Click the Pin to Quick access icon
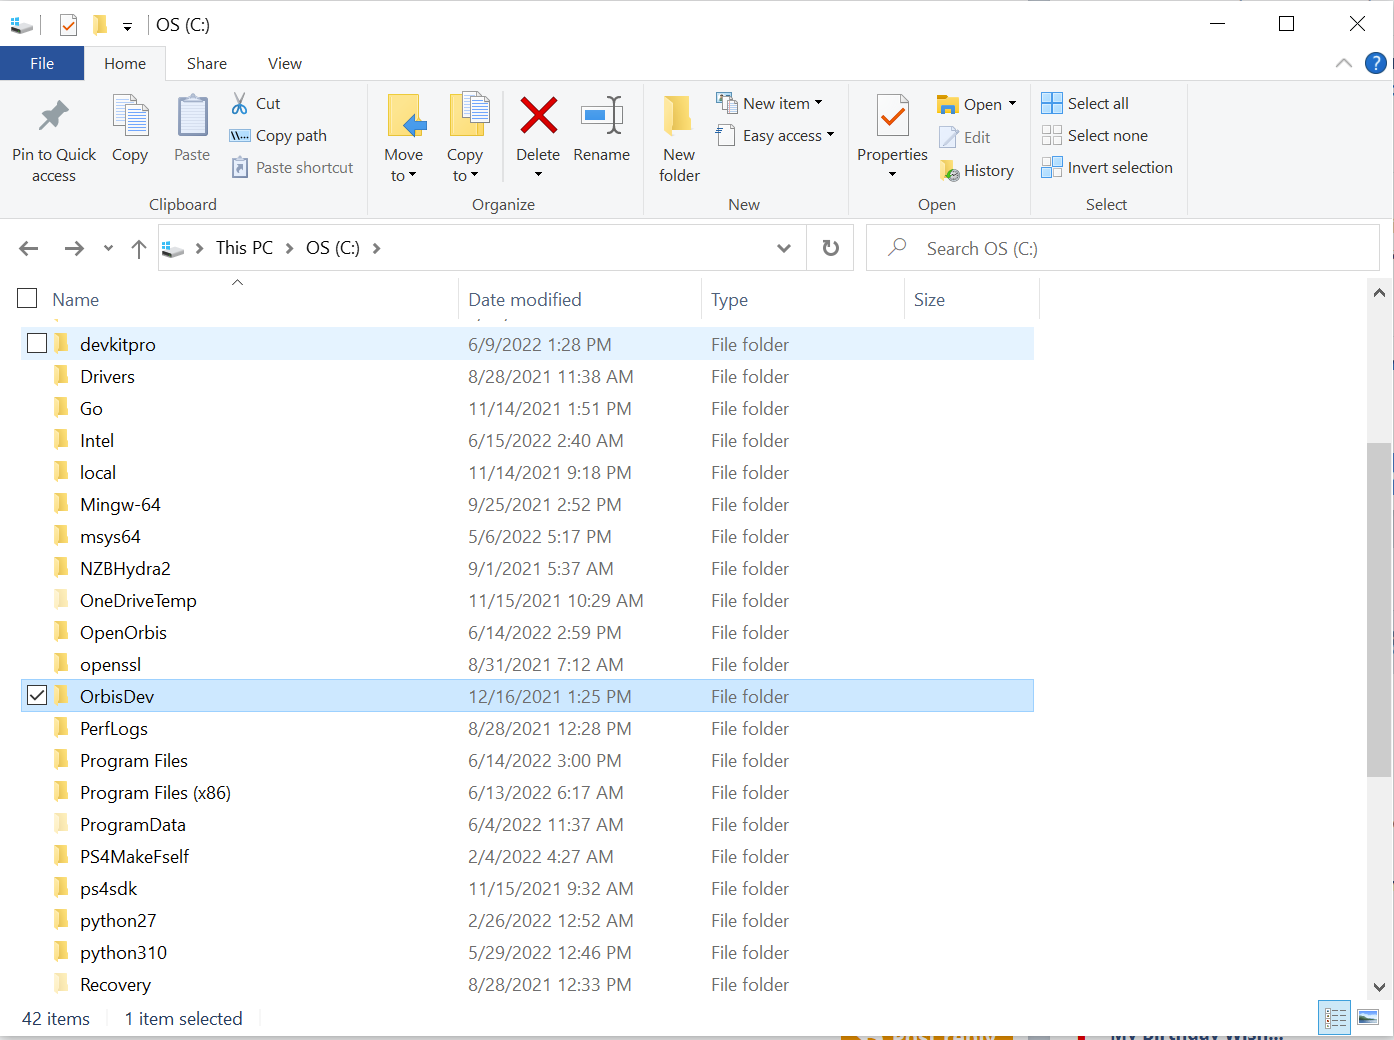 tap(54, 116)
